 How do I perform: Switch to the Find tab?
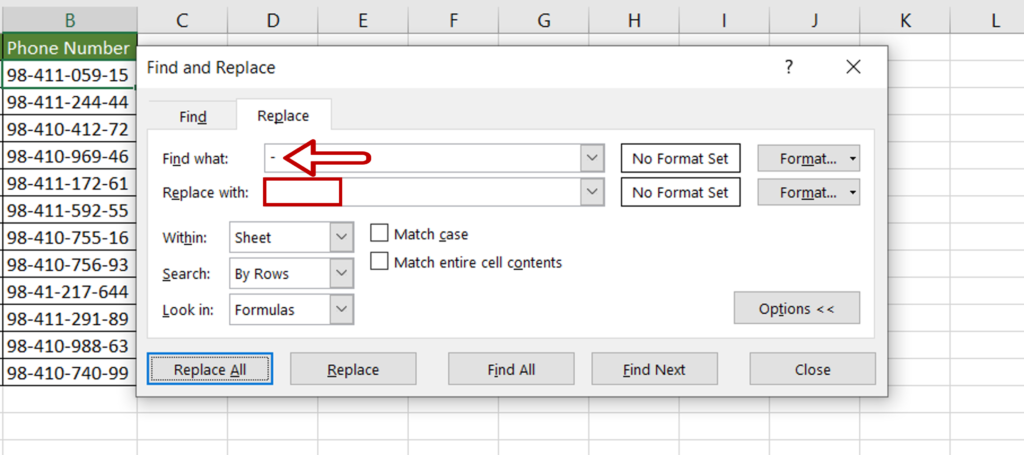pyautogui.click(x=193, y=117)
